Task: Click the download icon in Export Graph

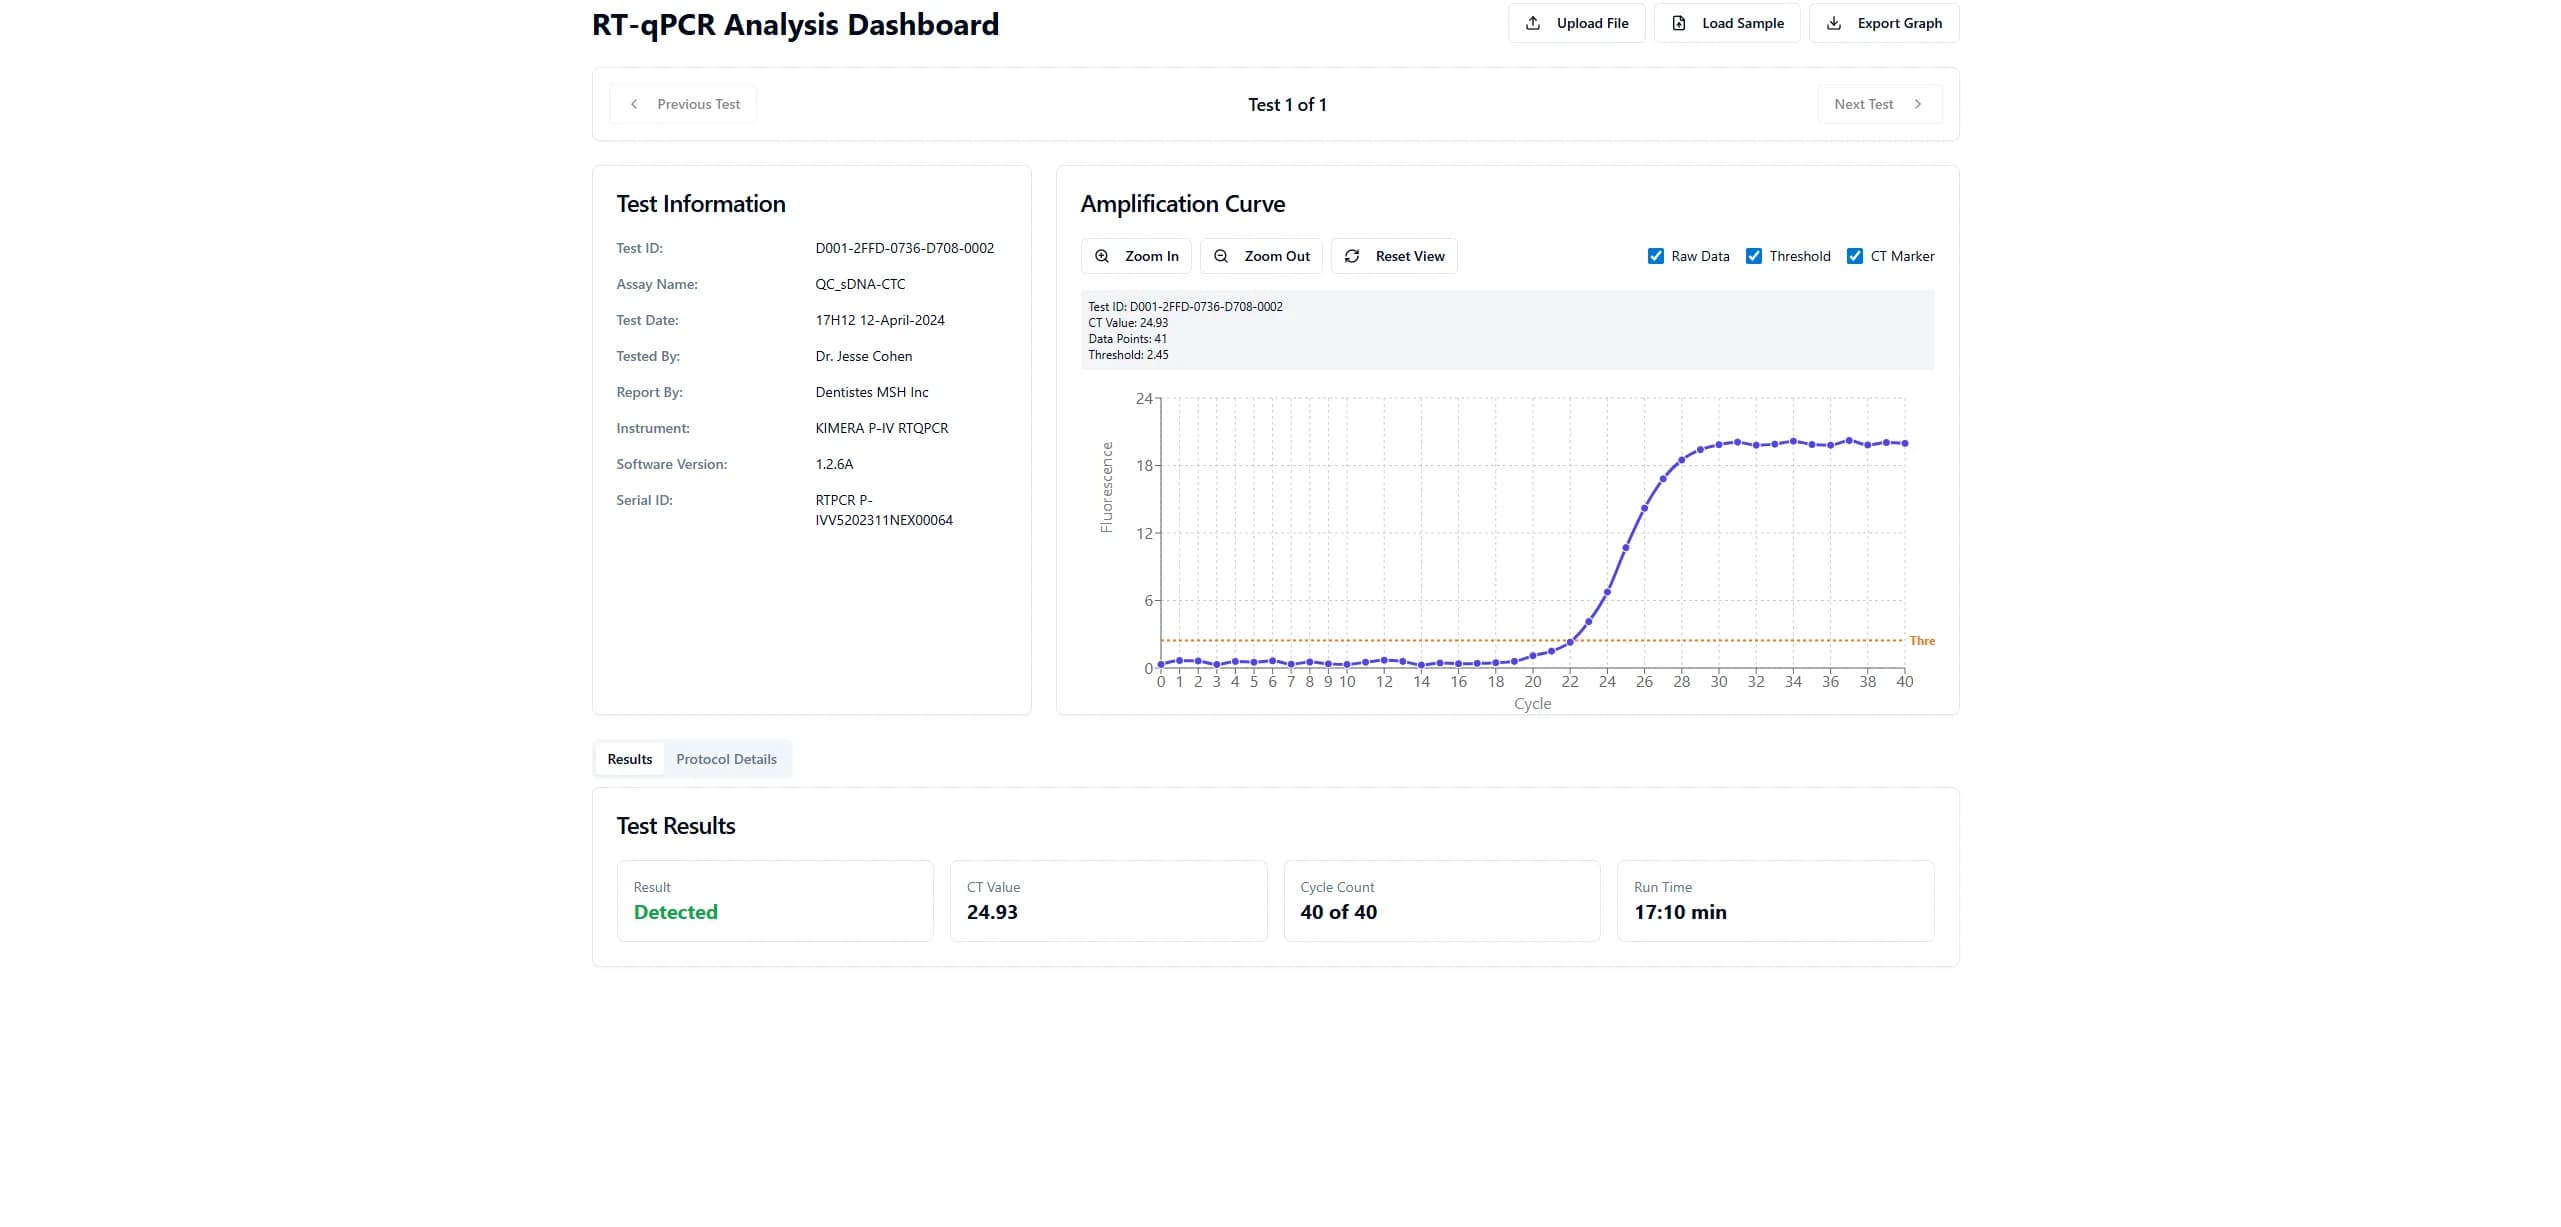Action: point(1834,23)
